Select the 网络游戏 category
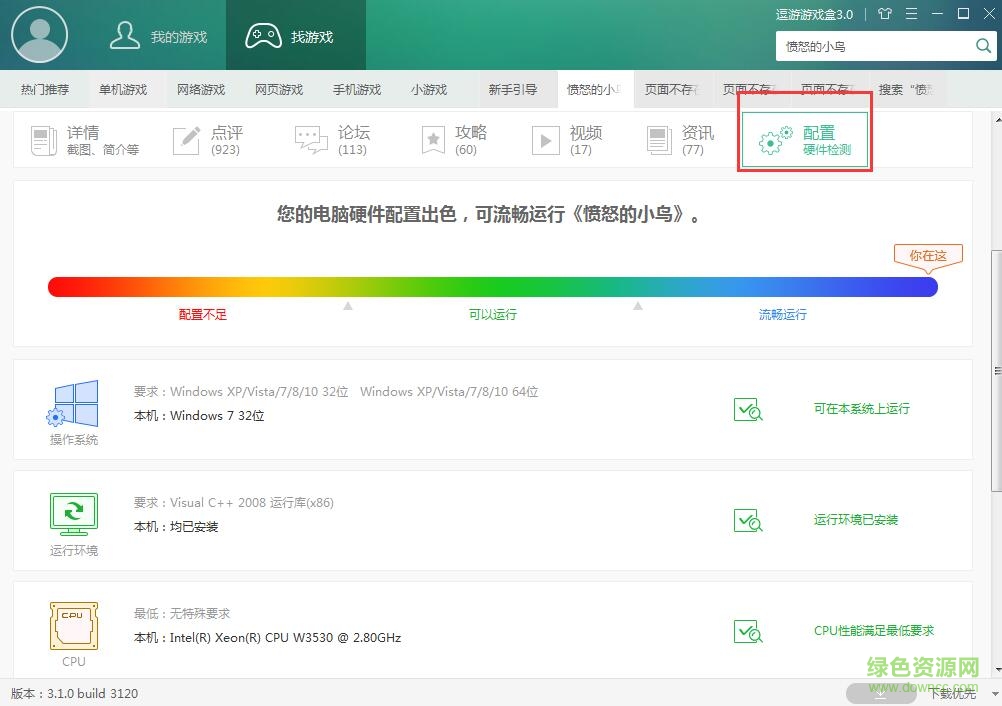Image resolution: width=1002 pixels, height=706 pixels. click(200, 89)
